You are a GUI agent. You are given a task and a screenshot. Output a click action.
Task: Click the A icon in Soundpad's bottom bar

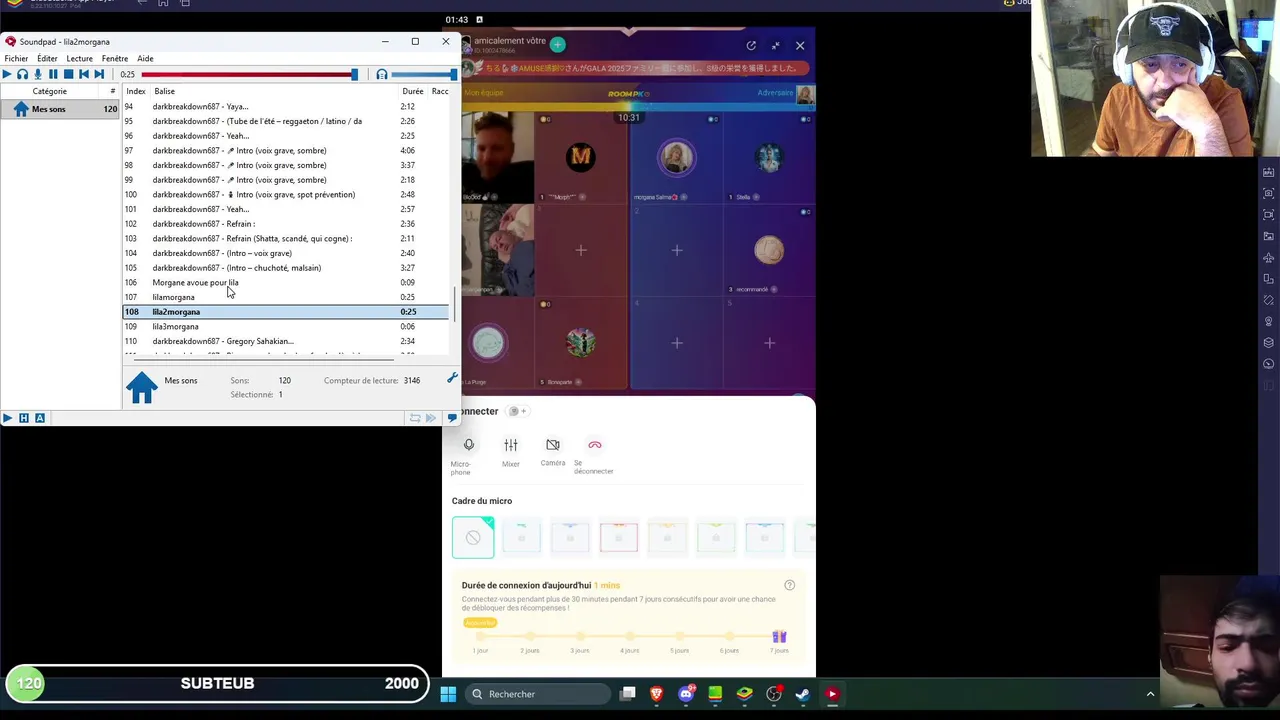tap(40, 418)
